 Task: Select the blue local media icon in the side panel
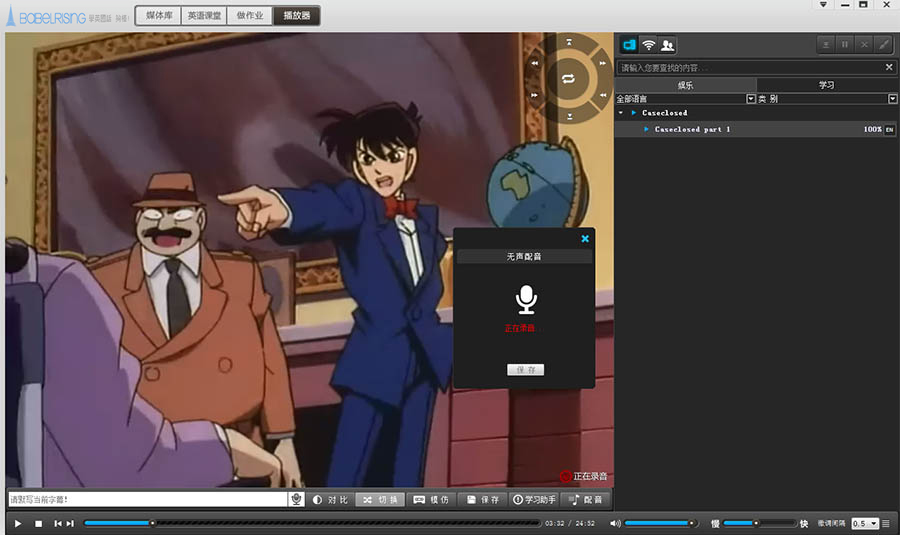click(x=629, y=45)
